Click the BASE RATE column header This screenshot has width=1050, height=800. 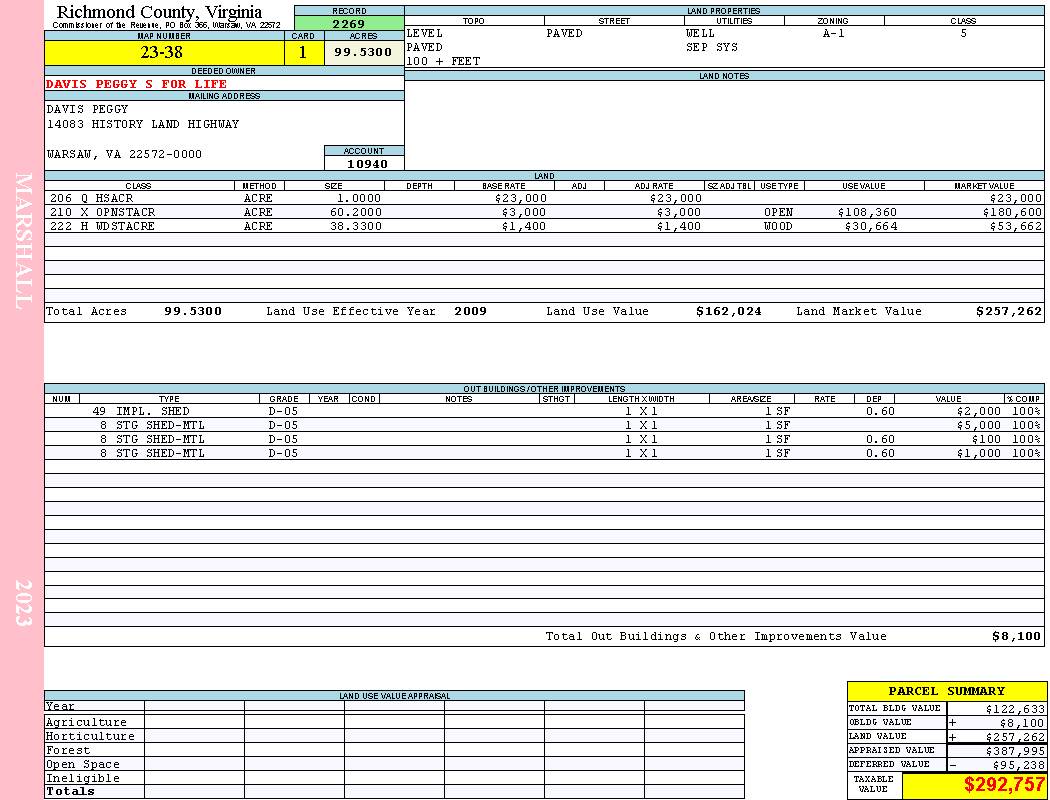504,186
